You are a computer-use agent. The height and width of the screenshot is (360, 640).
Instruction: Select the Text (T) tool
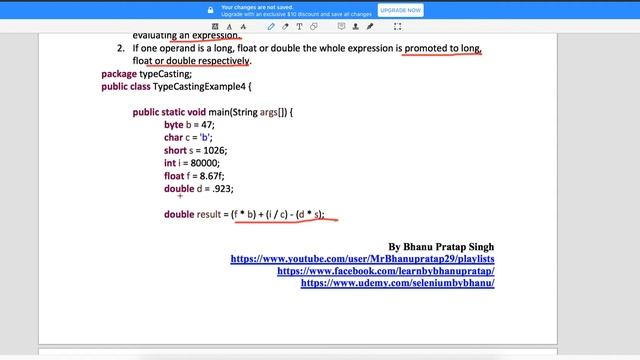click(x=300, y=27)
